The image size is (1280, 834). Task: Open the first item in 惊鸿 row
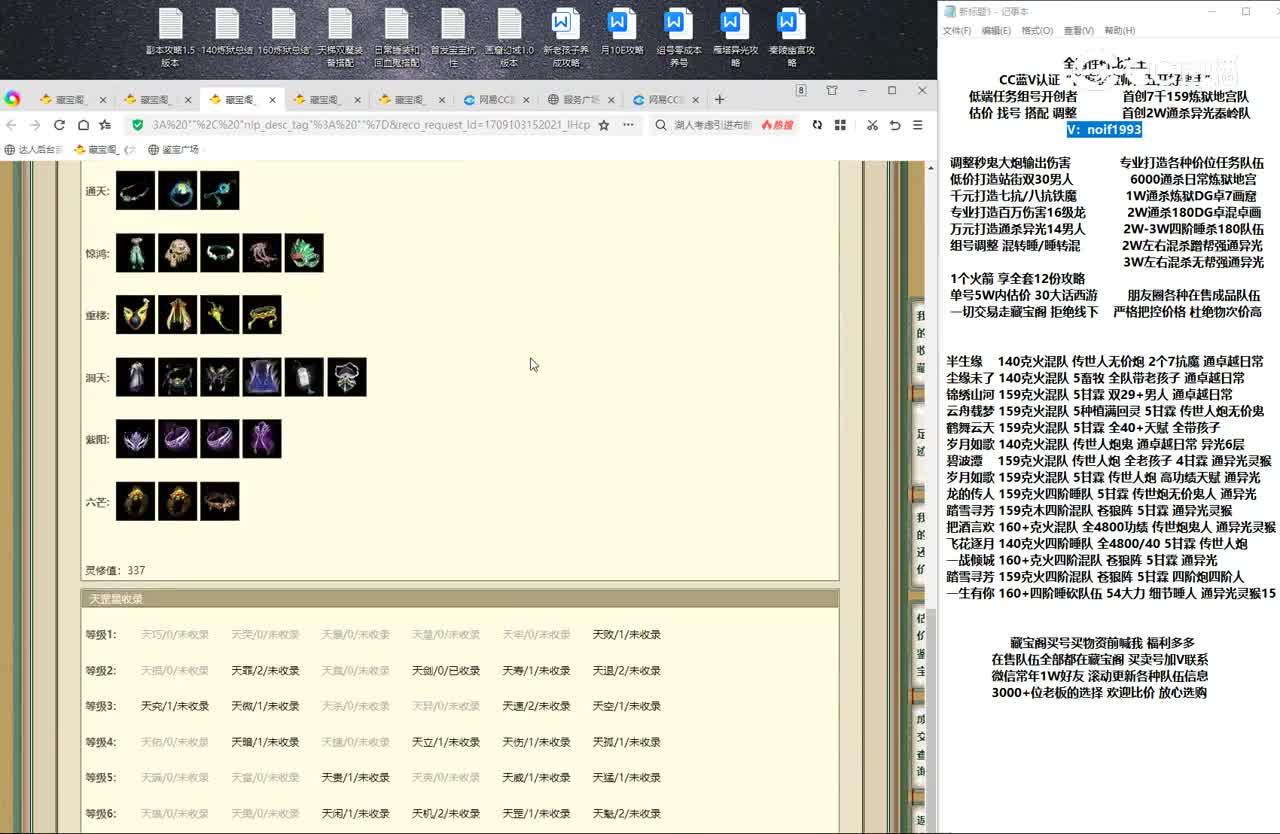pyautogui.click(x=135, y=253)
